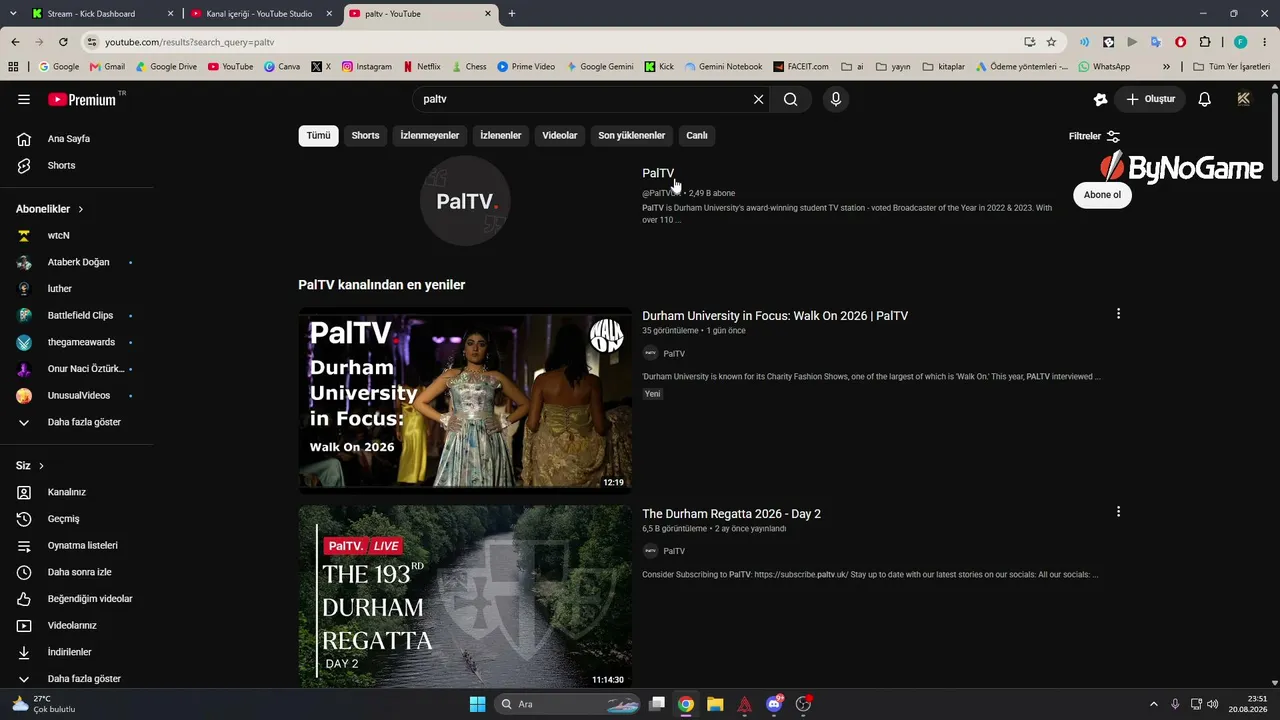
Task: Open the YouTube hamburger guide menu
Action: [x=24, y=99]
